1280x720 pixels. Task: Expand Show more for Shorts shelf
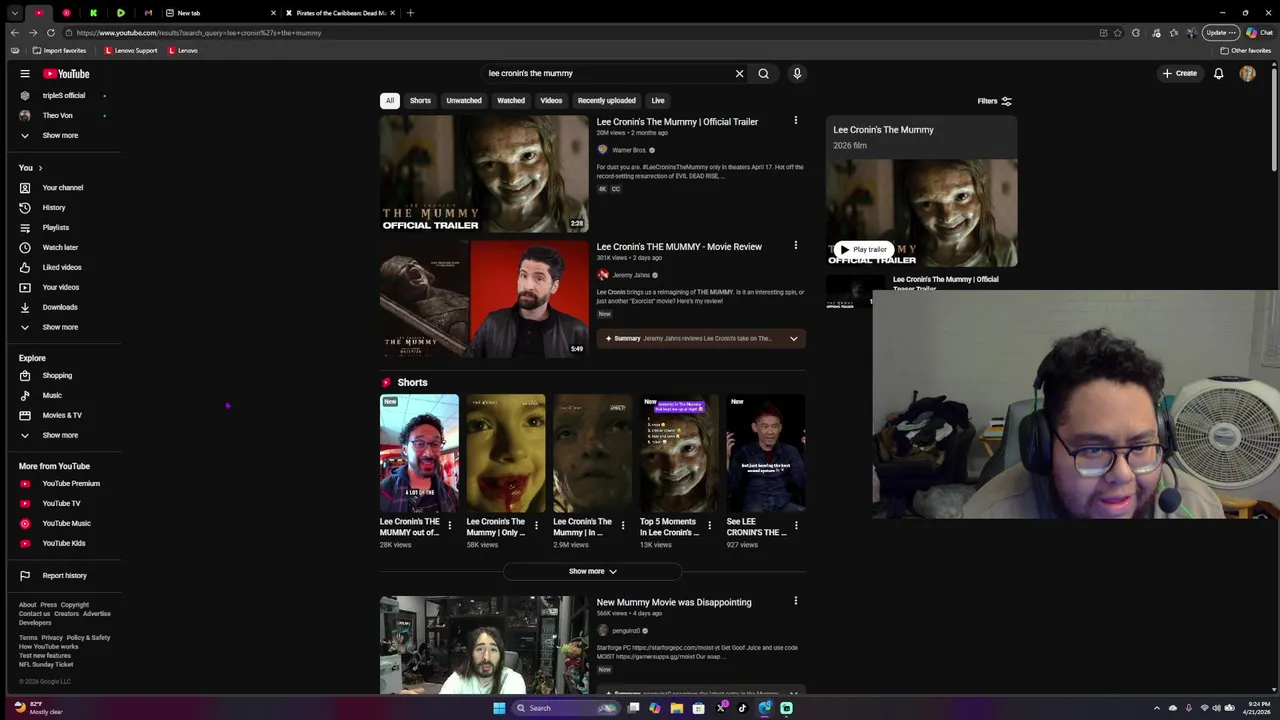pyautogui.click(x=593, y=571)
